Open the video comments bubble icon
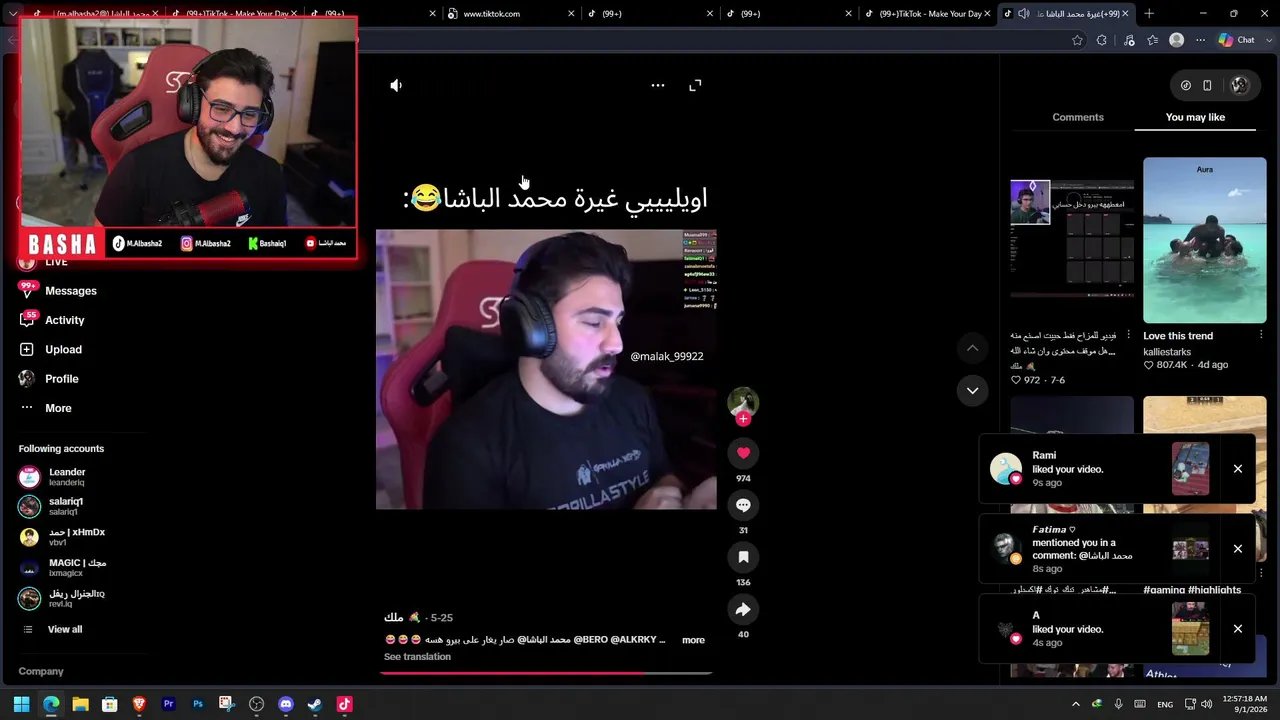1280x720 pixels. click(x=743, y=505)
